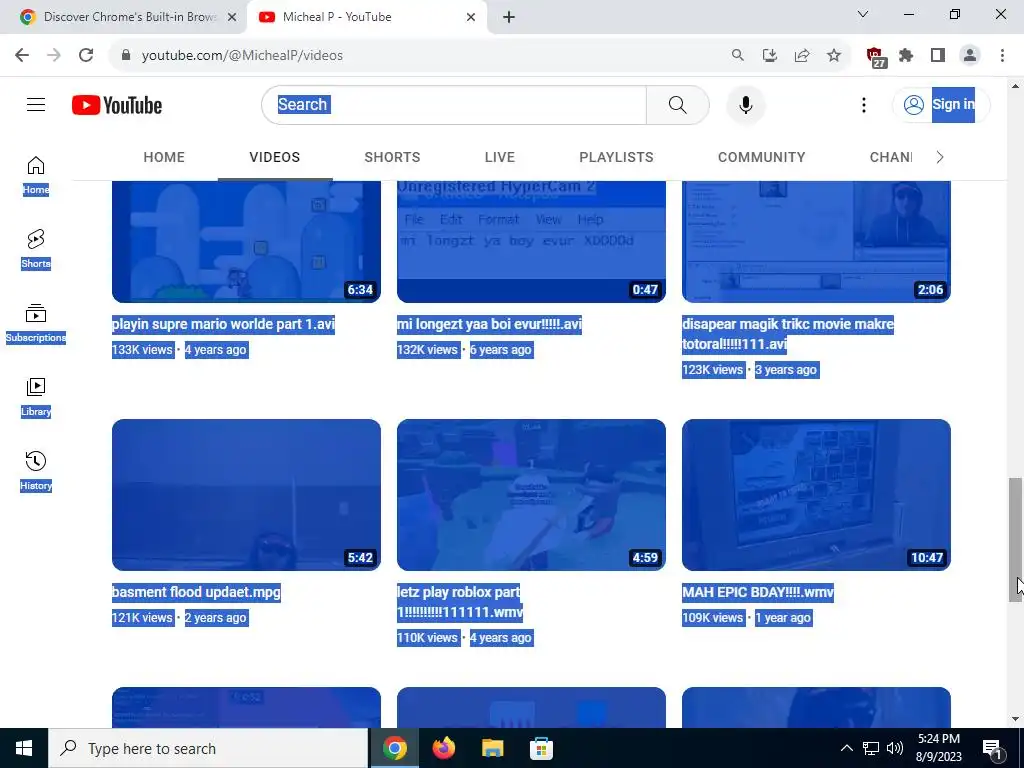This screenshot has height=768, width=1024.
Task: Switch to the SHORTS channel tab
Action: pos(392,157)
